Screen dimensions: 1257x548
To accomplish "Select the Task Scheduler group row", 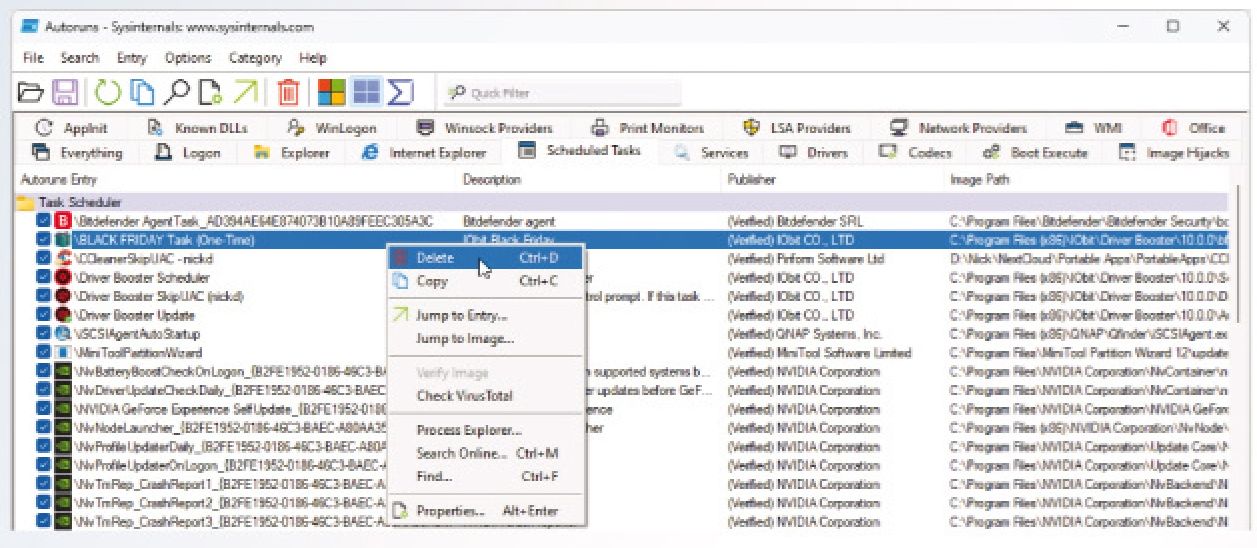I will (x=622, y=202).
